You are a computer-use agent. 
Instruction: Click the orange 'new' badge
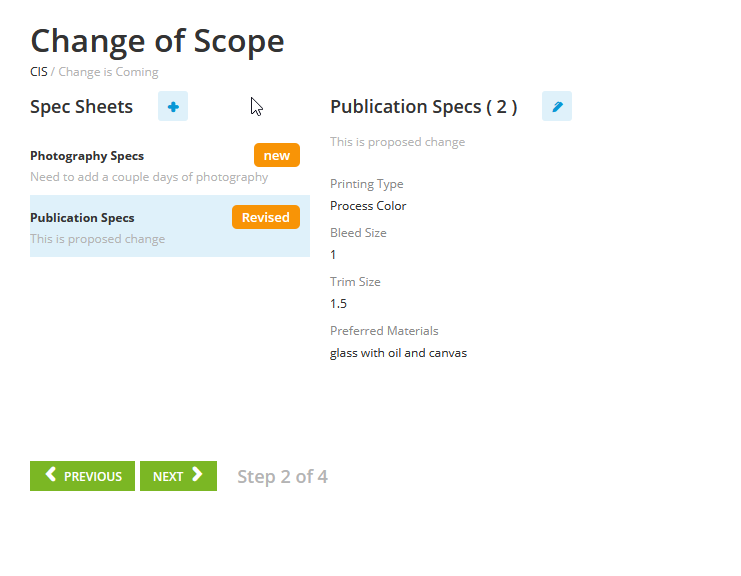[x=277, y=155]
